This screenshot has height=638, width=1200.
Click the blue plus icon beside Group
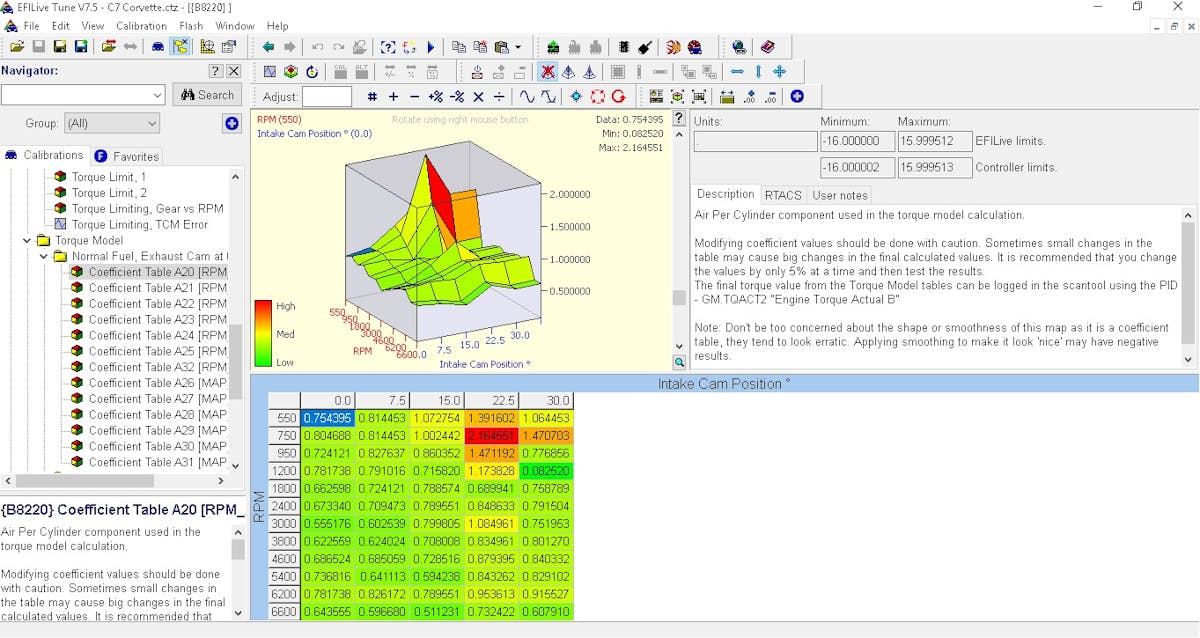(x=231, y=123)
